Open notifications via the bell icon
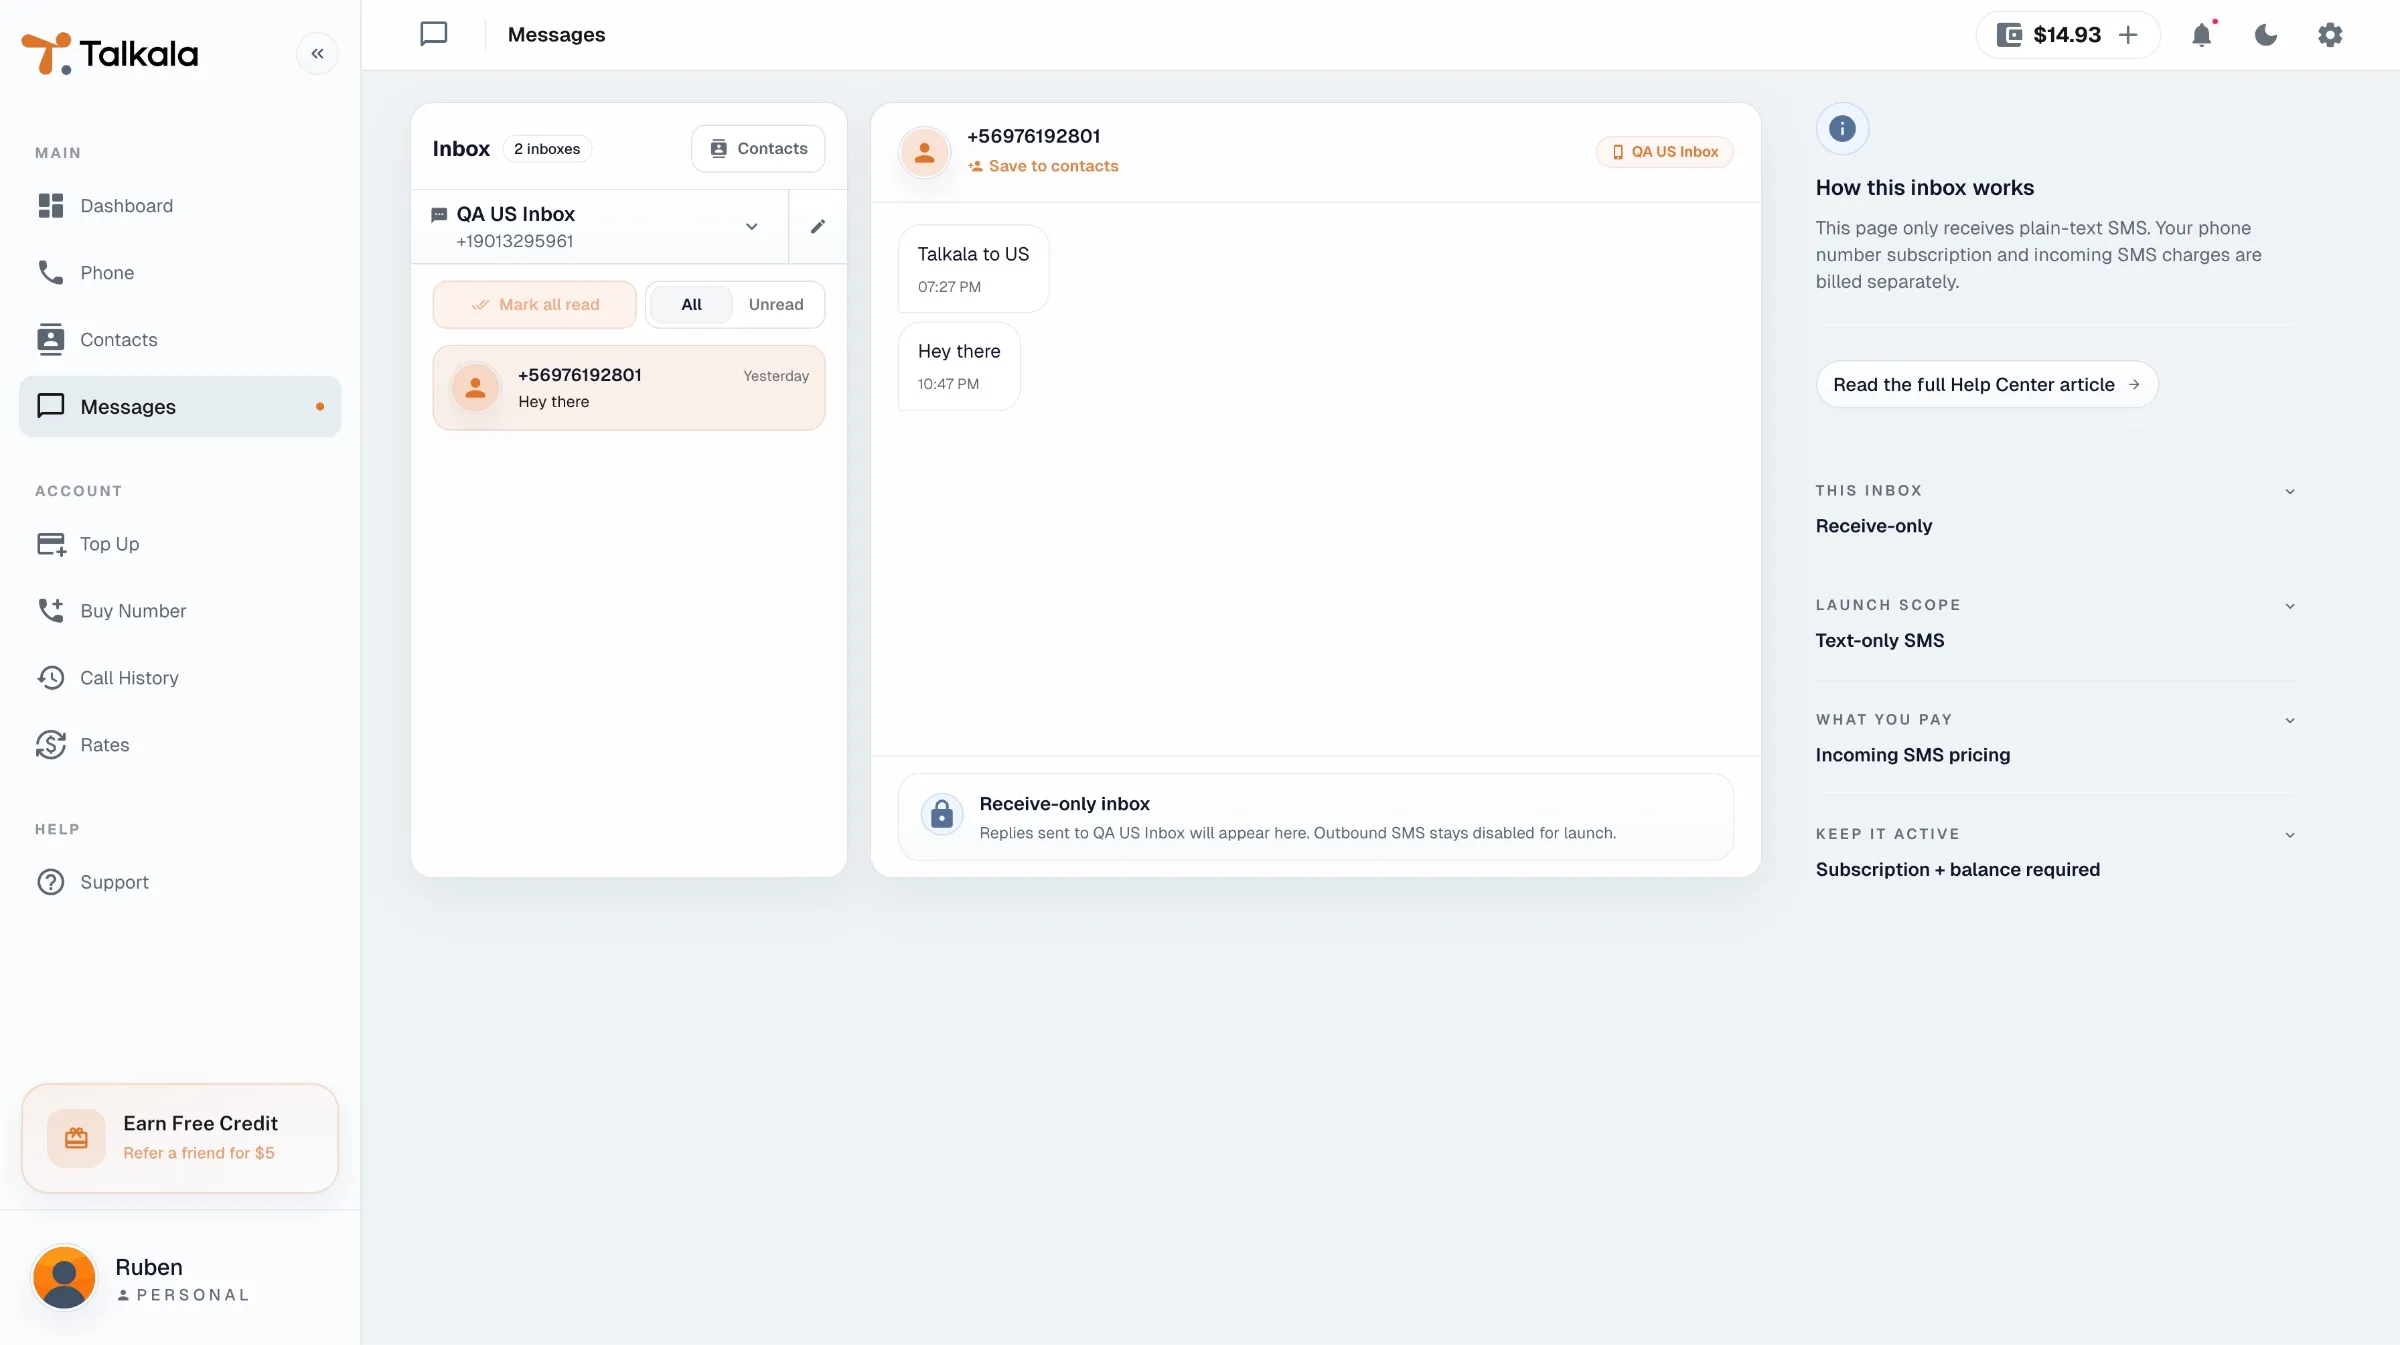Image resolution: width=2400 pixels, height=1345 pixels. coord(2202,35)
